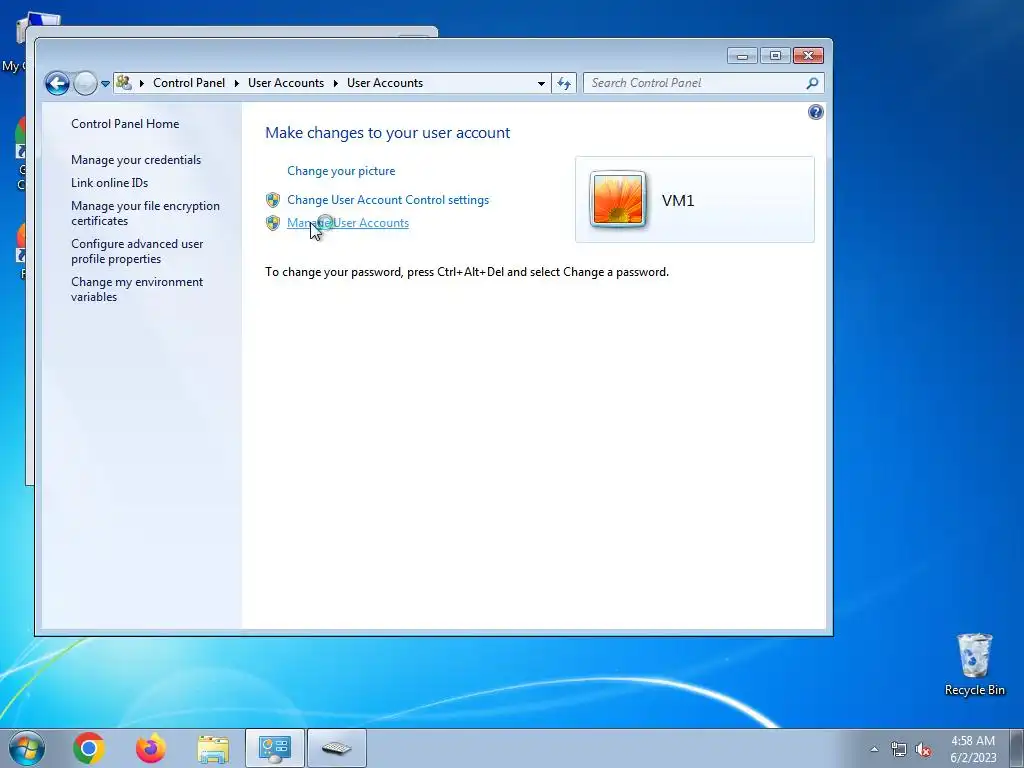The image size is (1024, 768).
Task: Click the Show desktop strip
Action: (1017, 748)
